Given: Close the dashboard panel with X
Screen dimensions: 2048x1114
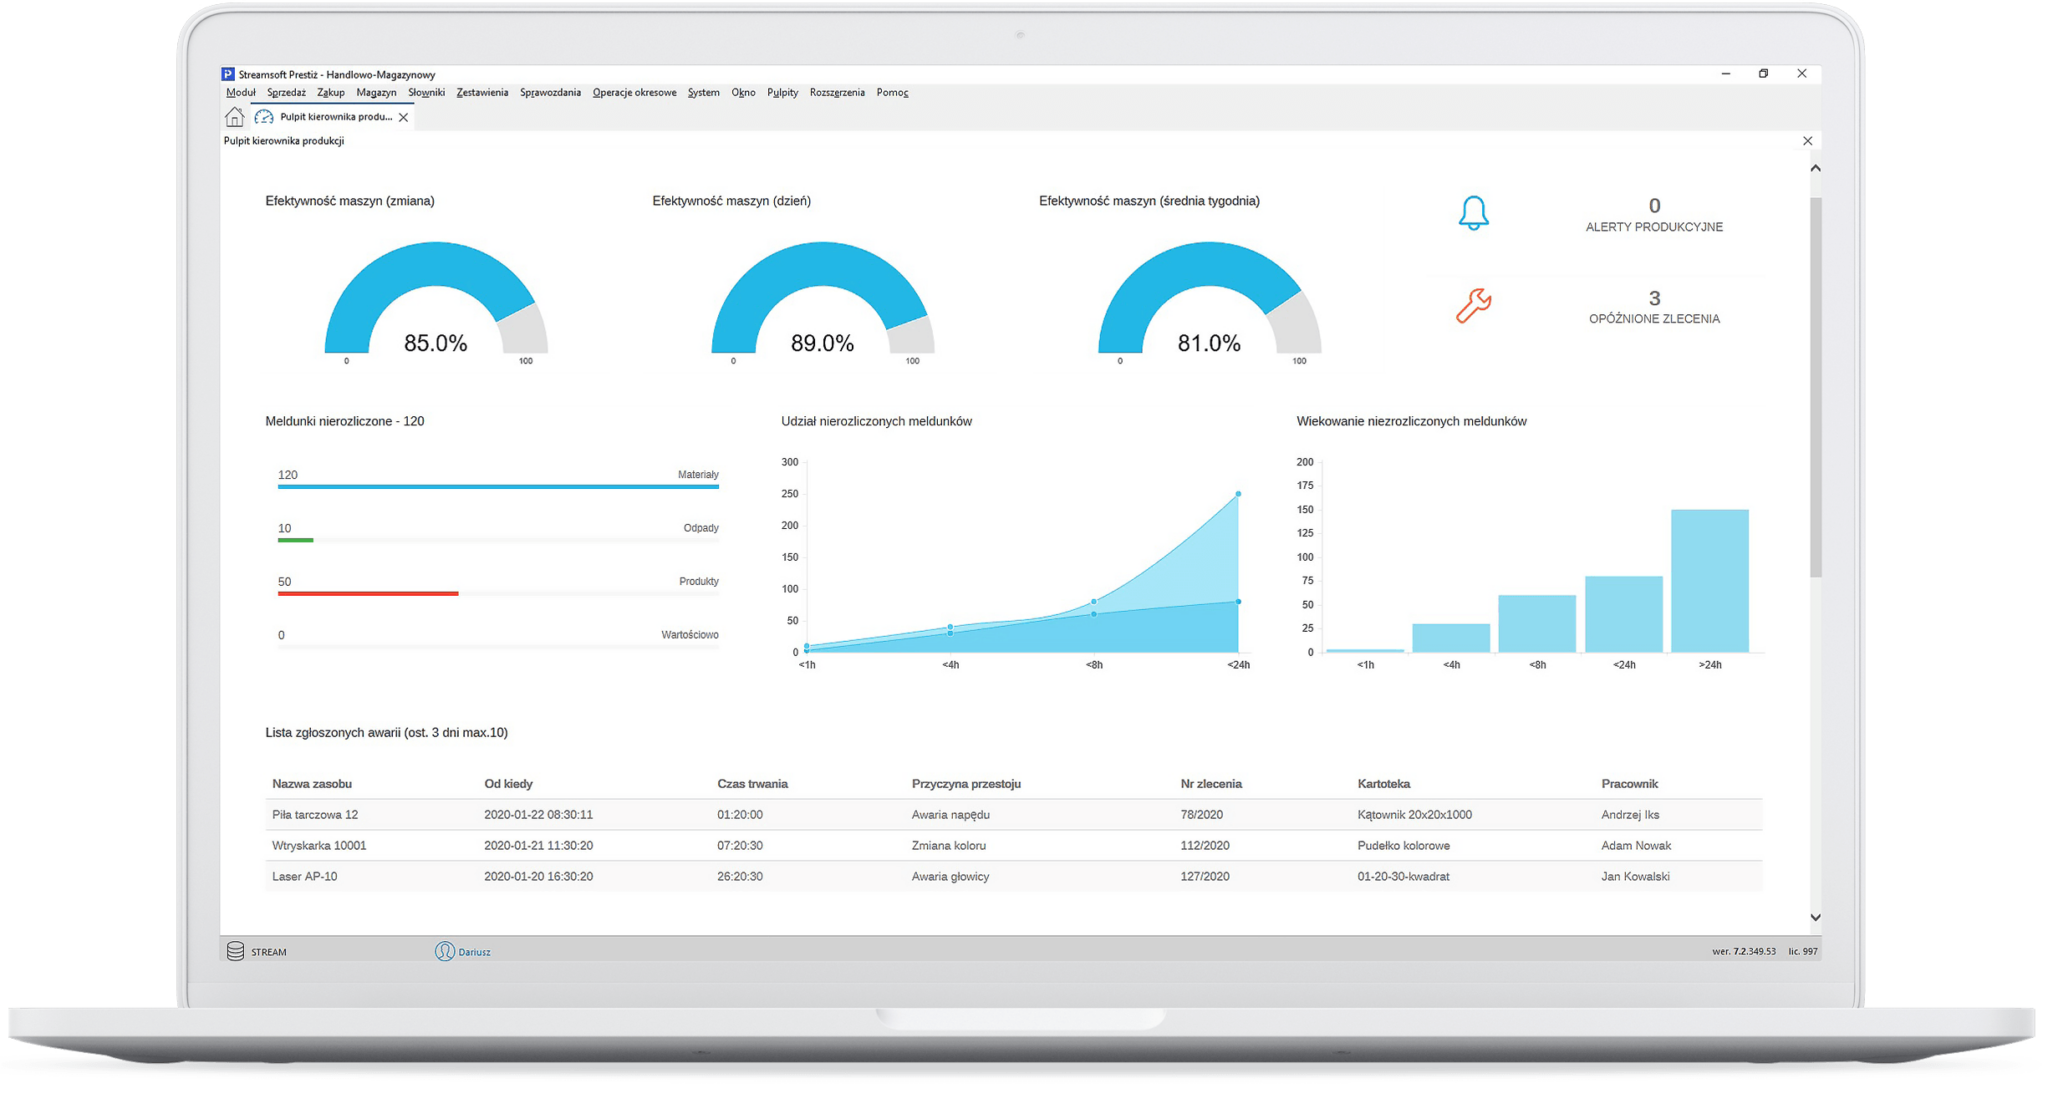Looking at the screenshot, I should (1807, 141).
